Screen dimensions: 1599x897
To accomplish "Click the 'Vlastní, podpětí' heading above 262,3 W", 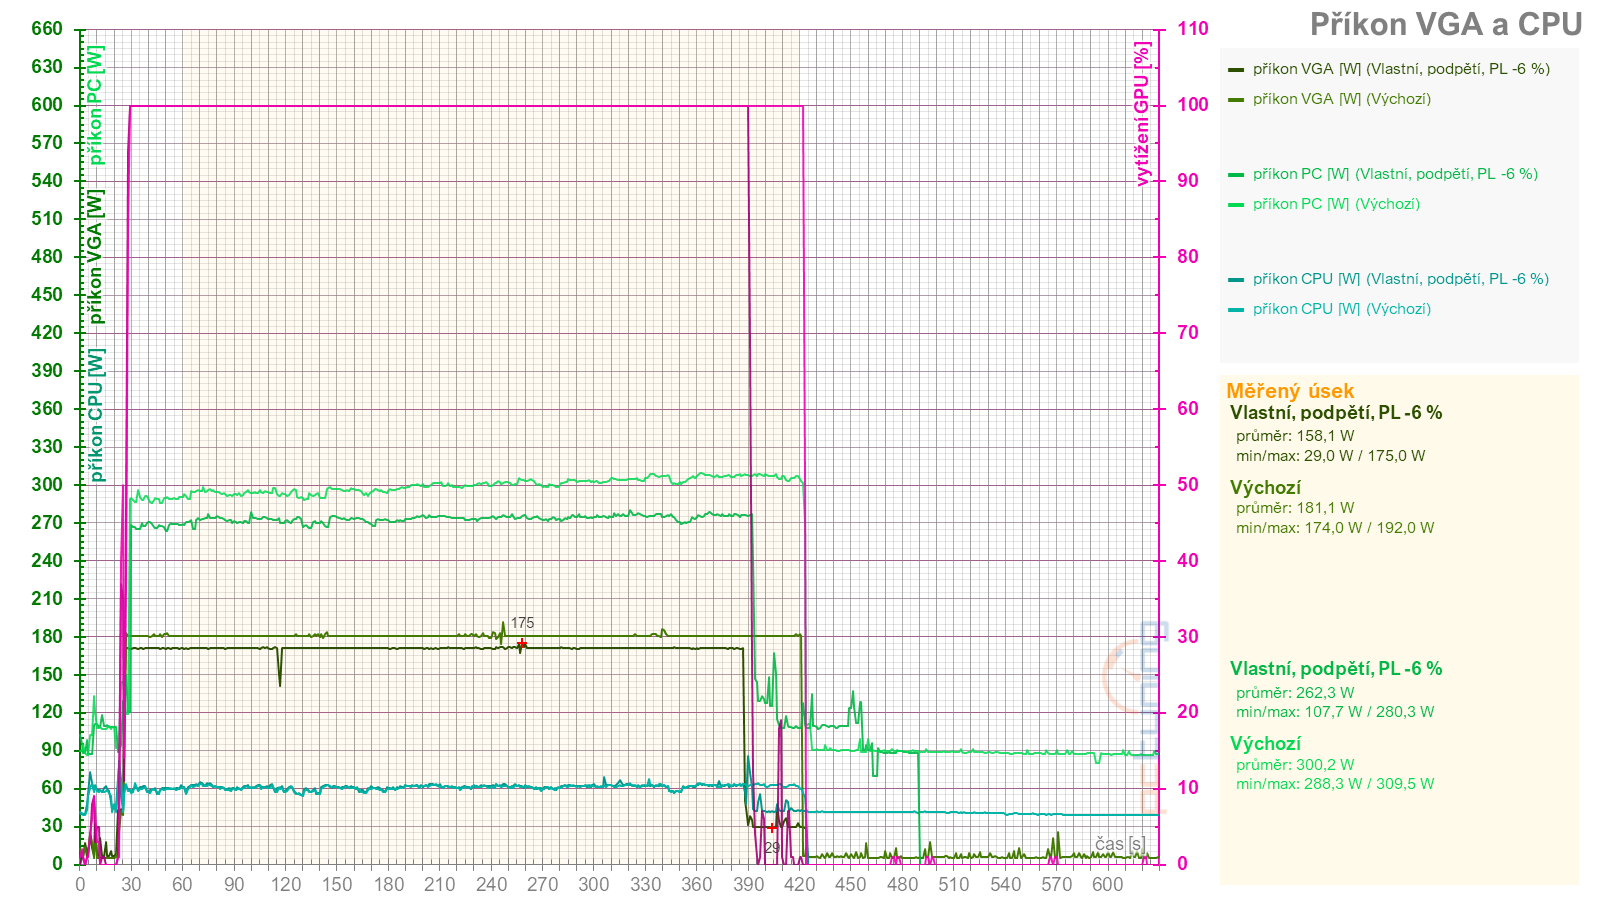I will 1336,669.
